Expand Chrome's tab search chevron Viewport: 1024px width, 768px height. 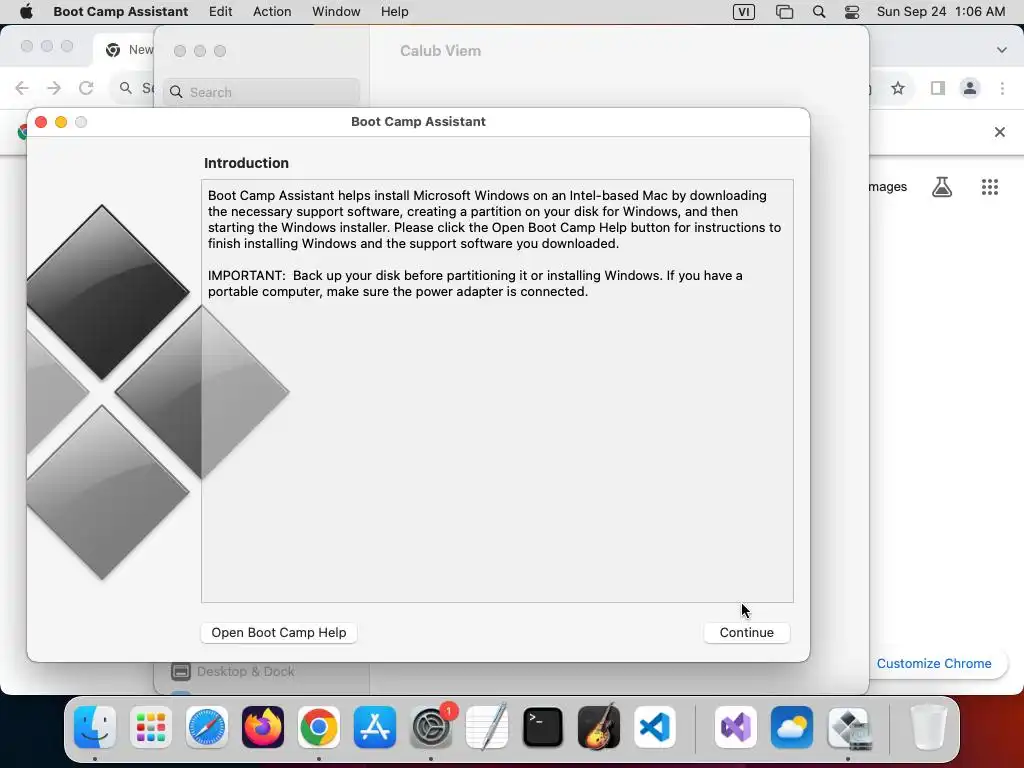pyautogui.click(x=1001, y=50)
